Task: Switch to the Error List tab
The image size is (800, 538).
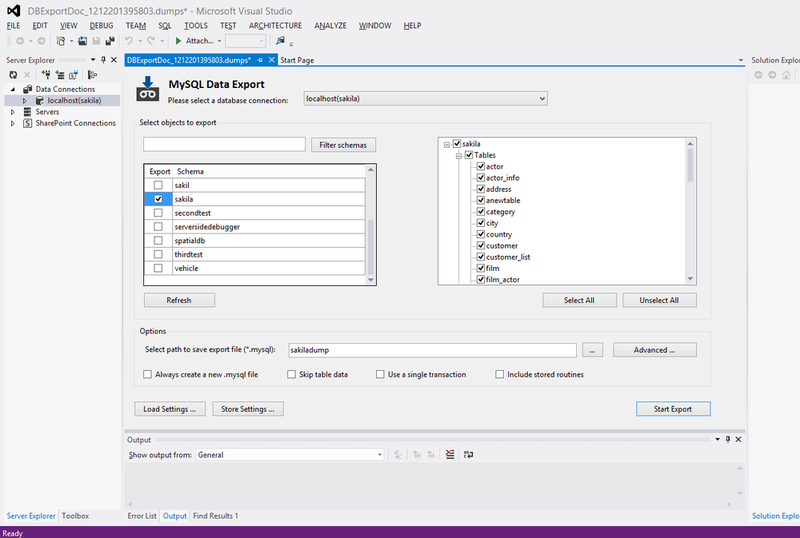Action: pos(142,516)
